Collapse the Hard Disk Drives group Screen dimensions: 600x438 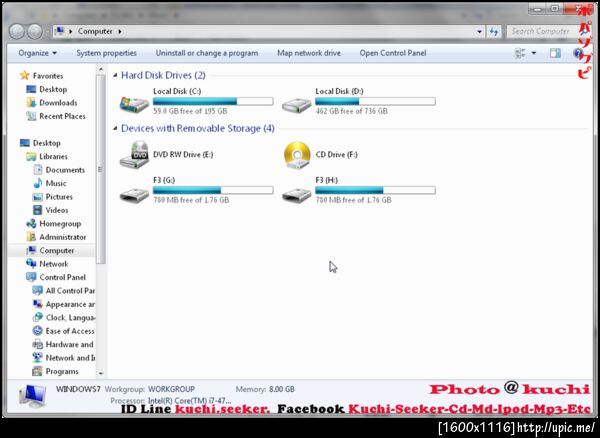coord(115,75)
